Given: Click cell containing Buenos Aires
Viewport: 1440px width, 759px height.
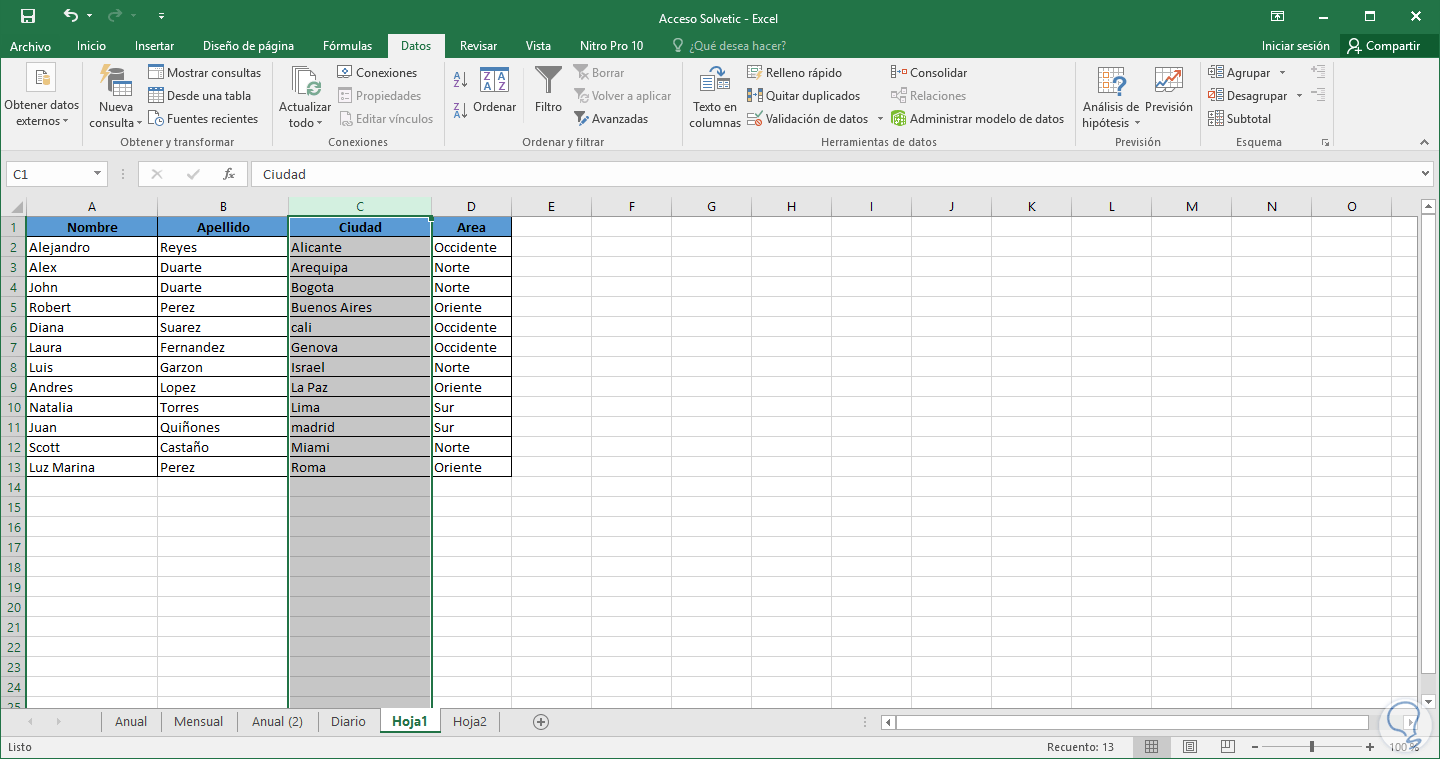Looking at the screenshot, I should tap(360, 307).
